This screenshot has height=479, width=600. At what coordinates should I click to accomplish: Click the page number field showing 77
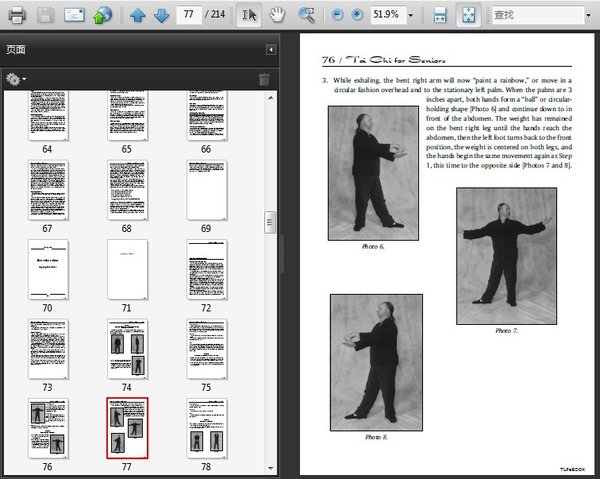188,15
